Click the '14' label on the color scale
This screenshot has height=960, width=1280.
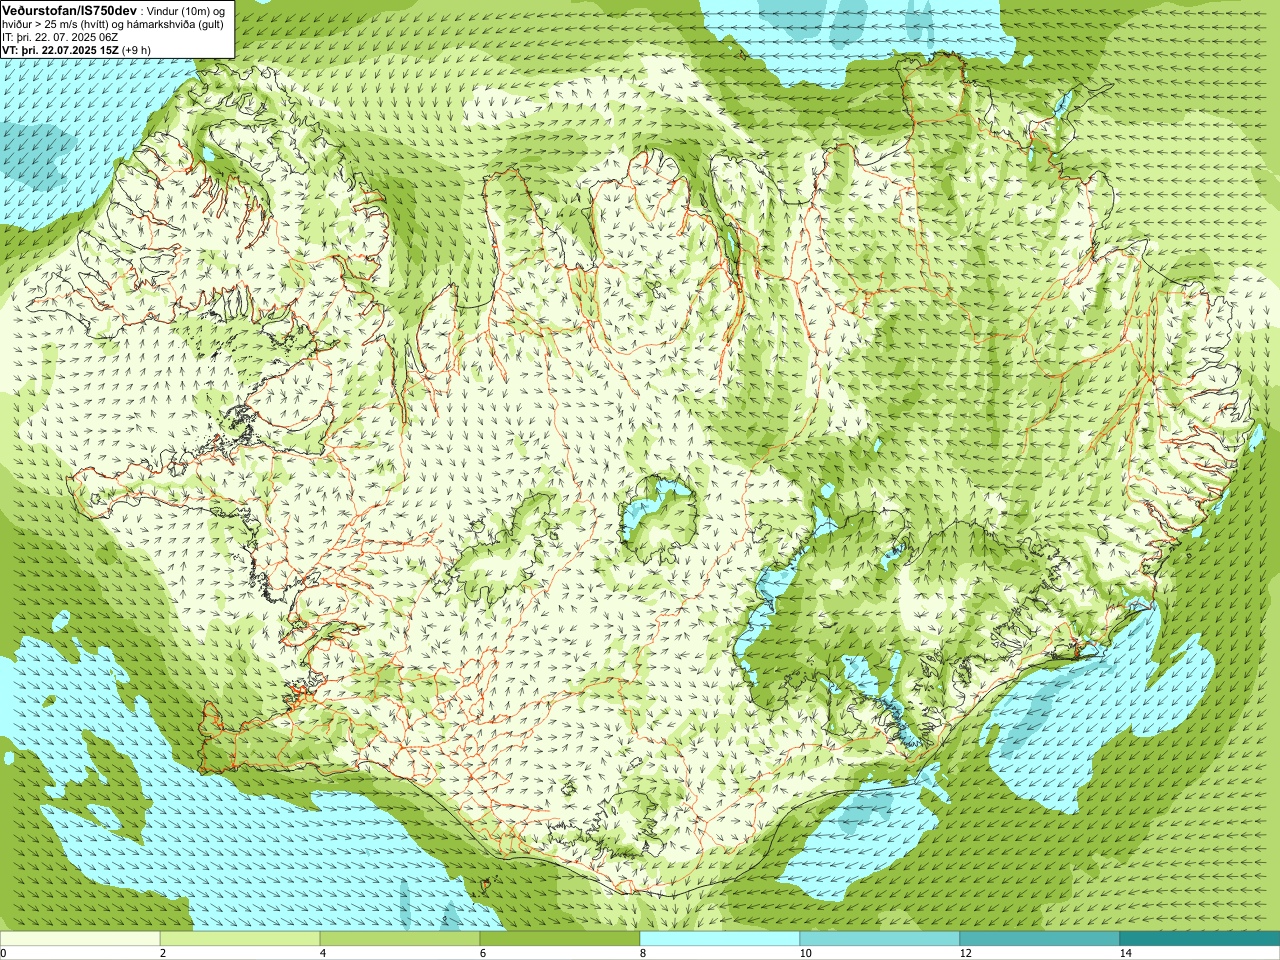click(x=1125, y=953)
